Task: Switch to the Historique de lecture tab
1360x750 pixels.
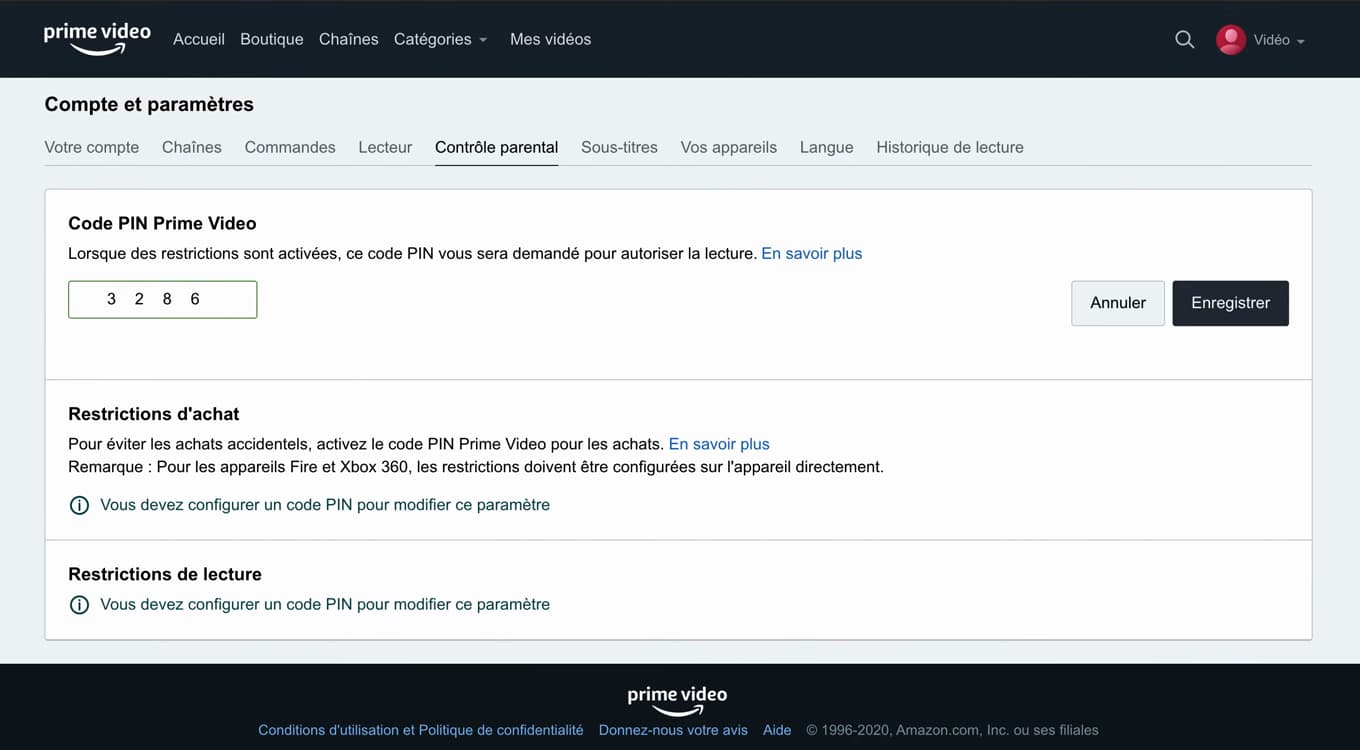Action: tap(950, 147)
